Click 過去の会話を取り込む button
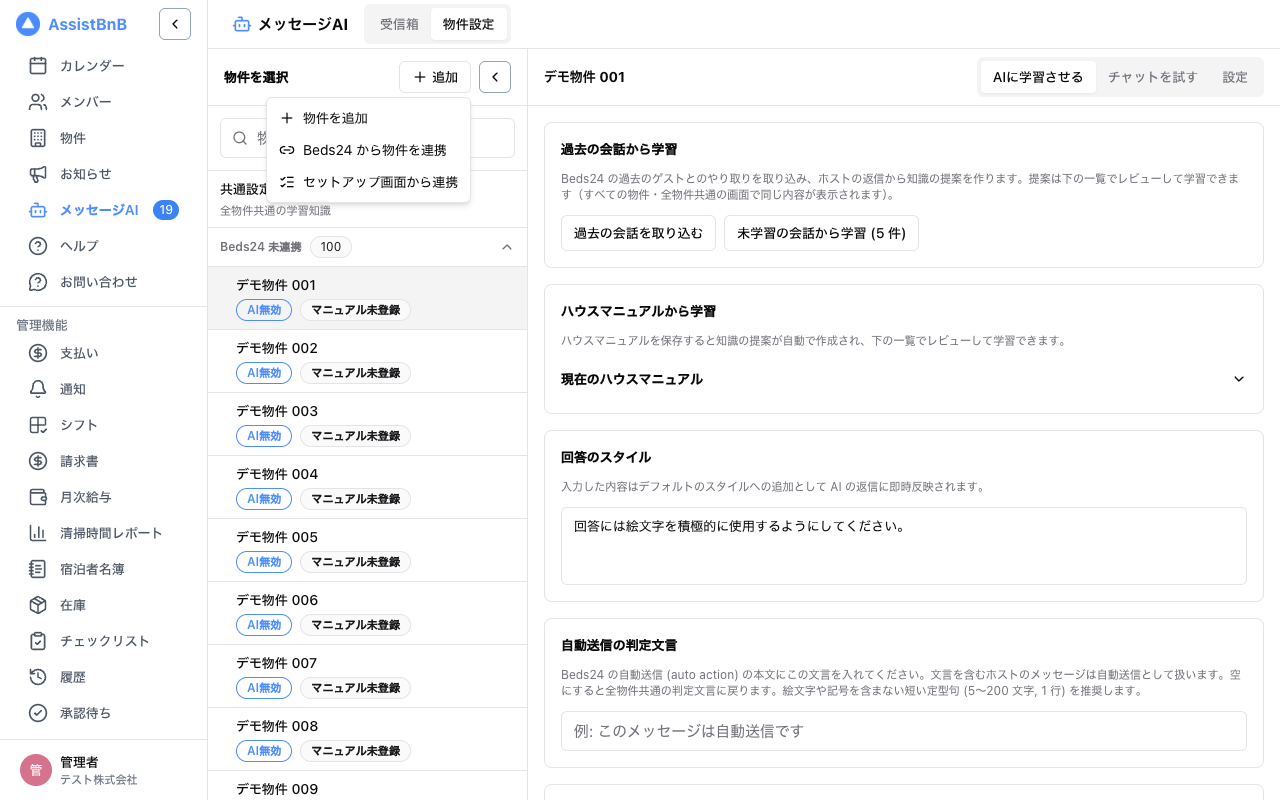Image resolution: width=1280 pixels, height=800 pixels. [638, 233]
